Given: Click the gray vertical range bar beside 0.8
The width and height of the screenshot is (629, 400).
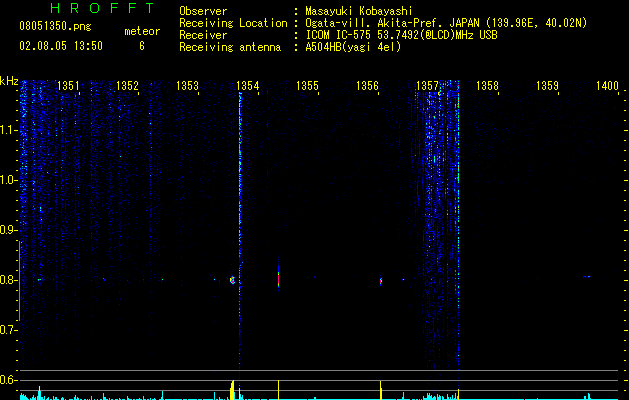Looking at the screenshot, I should (20, 281).
